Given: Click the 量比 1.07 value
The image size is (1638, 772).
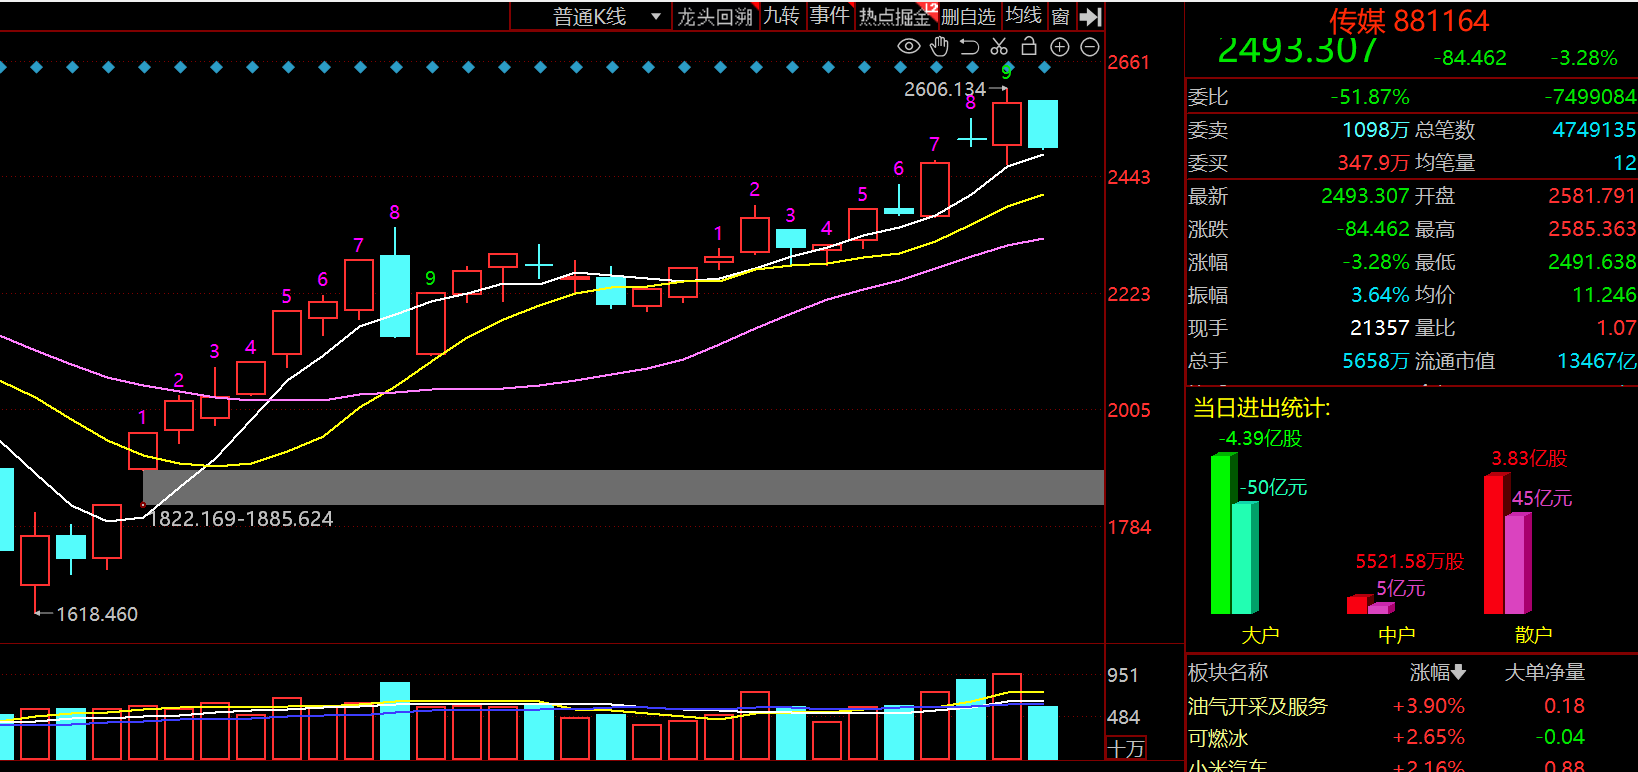Looking at the screenshot, I should click(x=1616, y=328).
